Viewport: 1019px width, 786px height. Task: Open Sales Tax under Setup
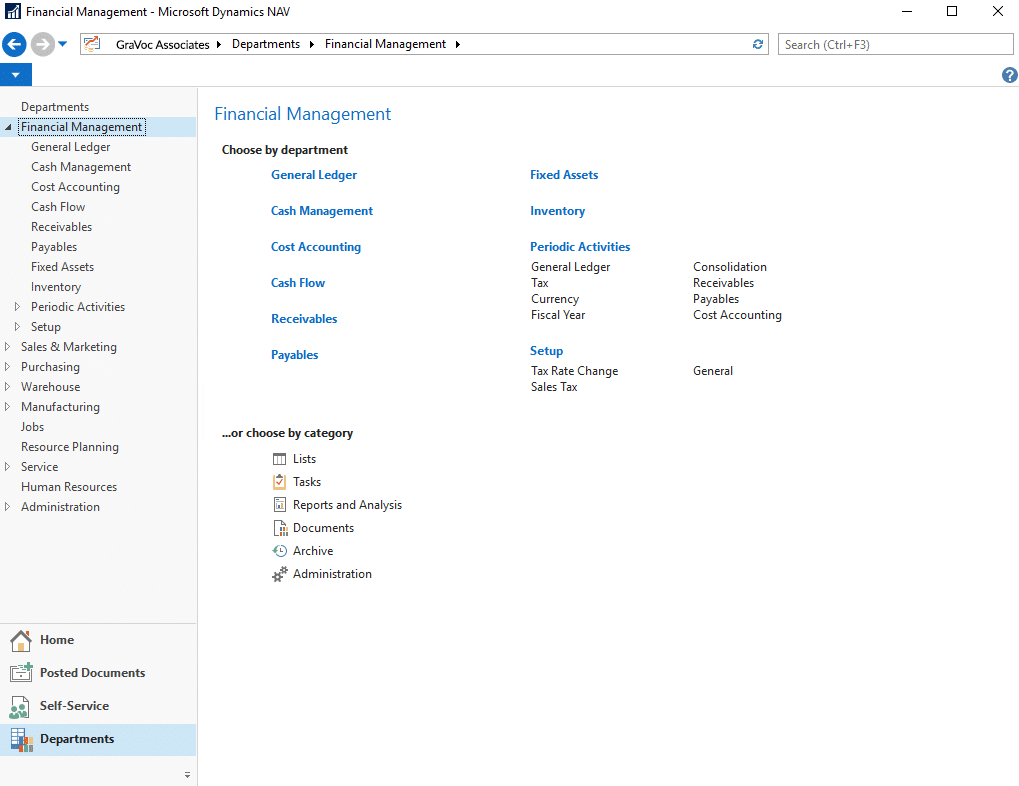(554, 387)
